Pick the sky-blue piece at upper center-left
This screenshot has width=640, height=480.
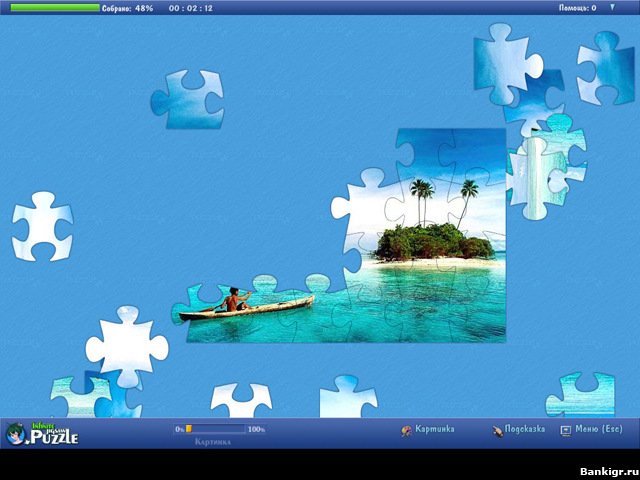pos(188,99)
